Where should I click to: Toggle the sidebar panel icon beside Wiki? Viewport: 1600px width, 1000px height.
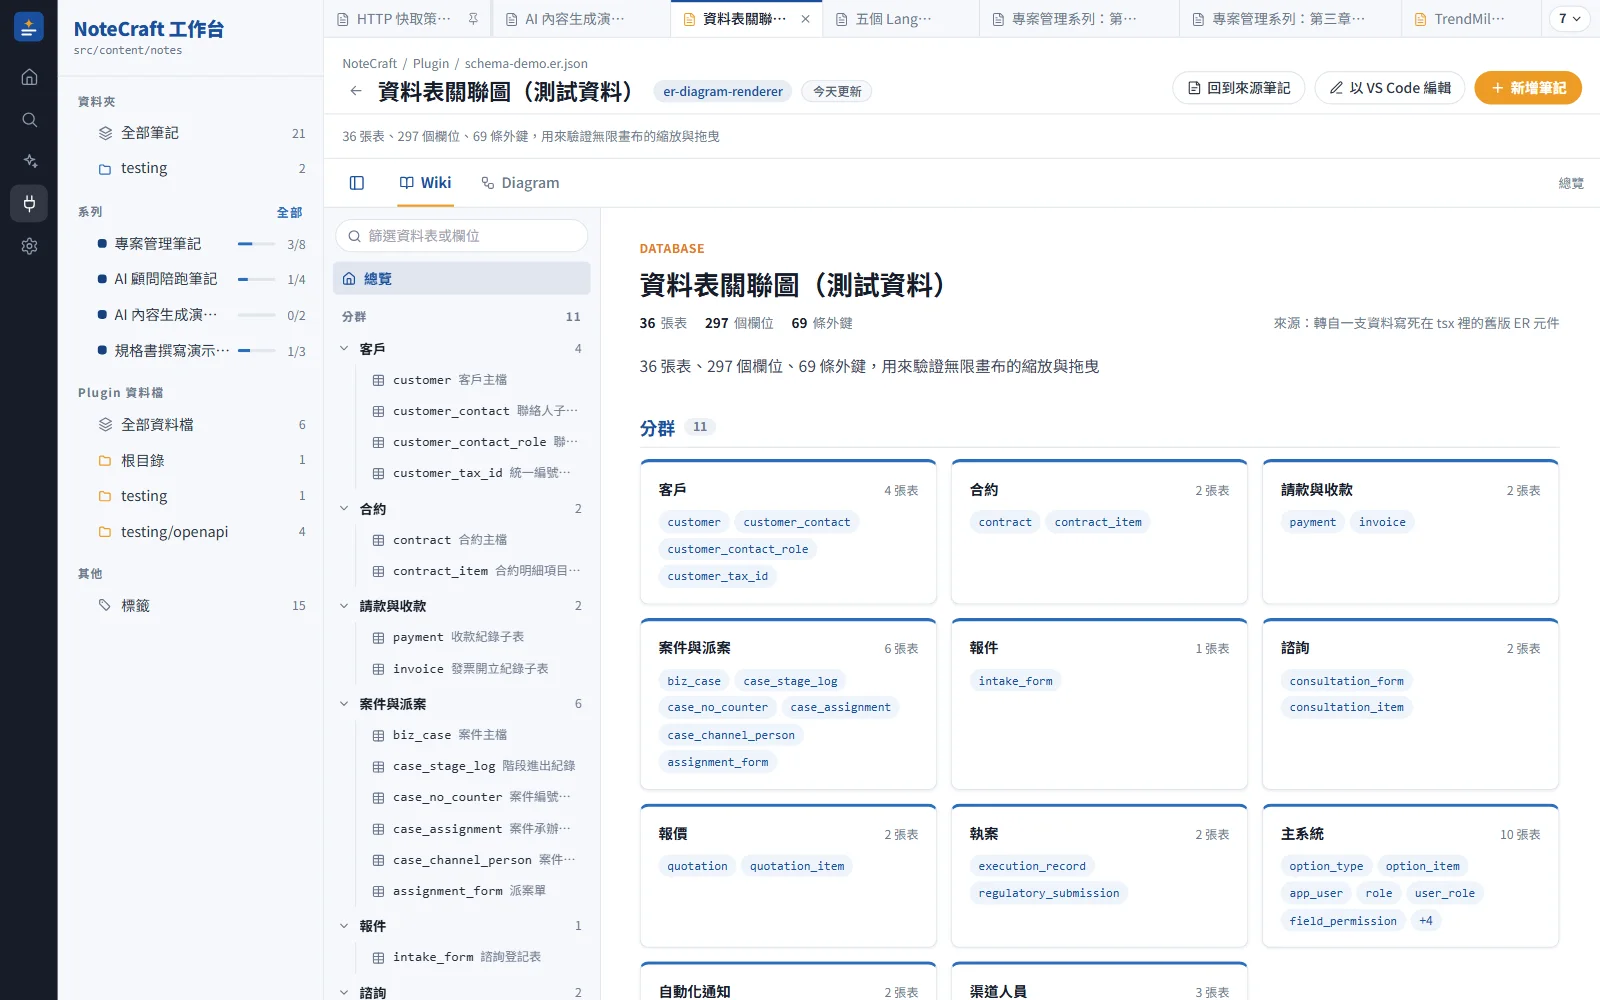[357, 183]
